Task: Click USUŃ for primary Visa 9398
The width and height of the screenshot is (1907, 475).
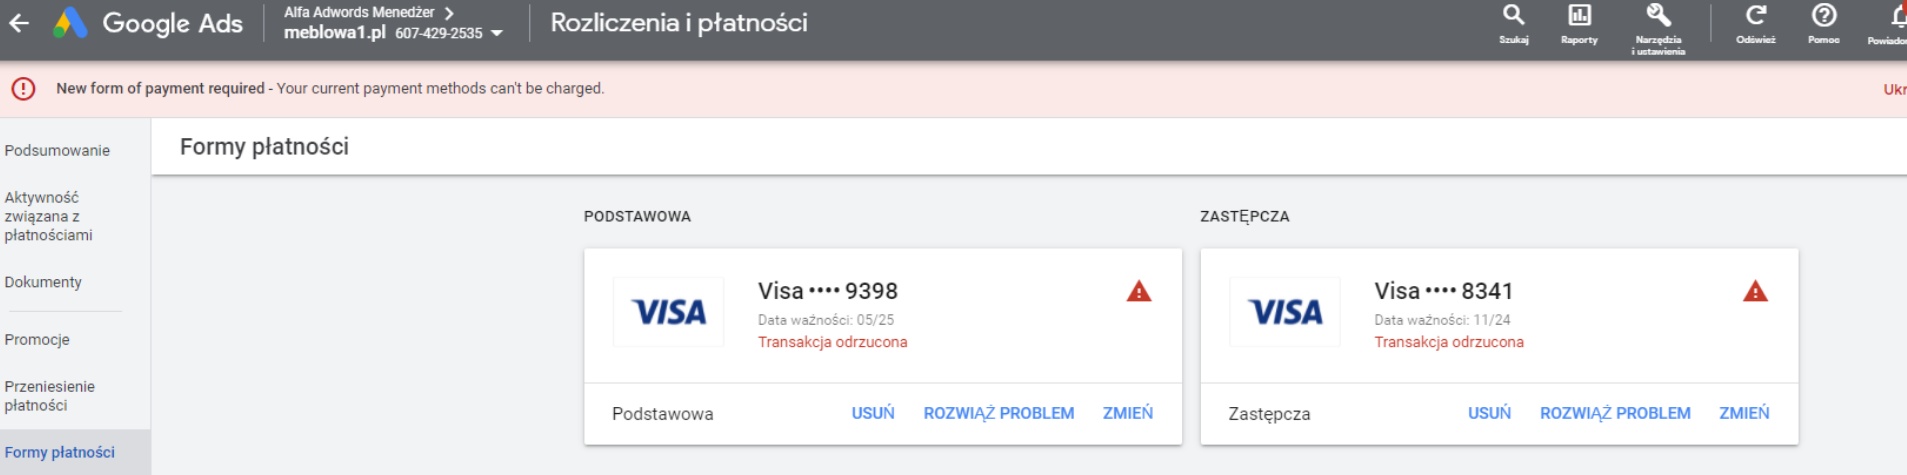Action: [x=873, y=413]
